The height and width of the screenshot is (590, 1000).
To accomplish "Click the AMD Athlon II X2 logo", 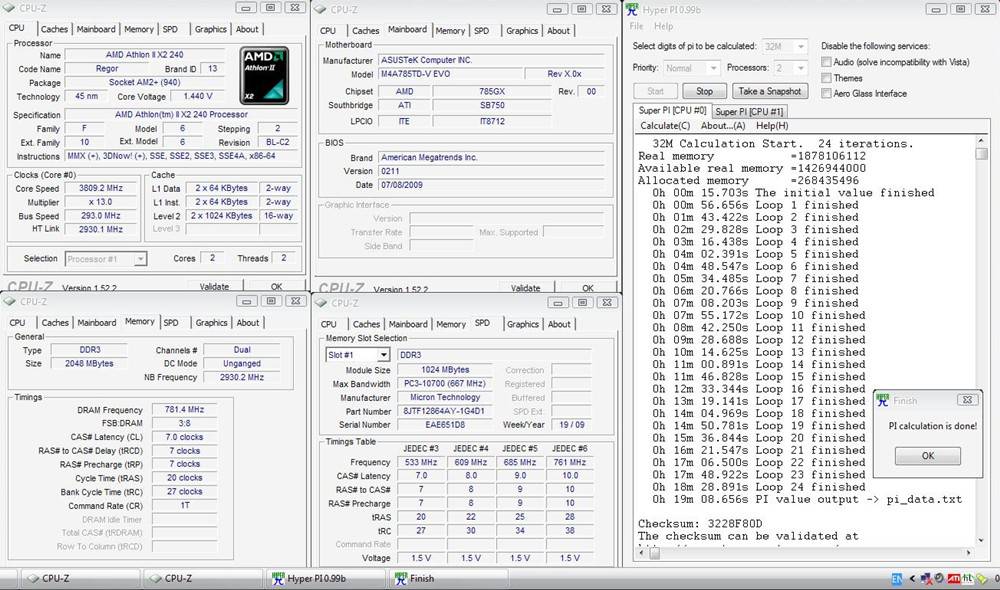I will click(264, 76).
